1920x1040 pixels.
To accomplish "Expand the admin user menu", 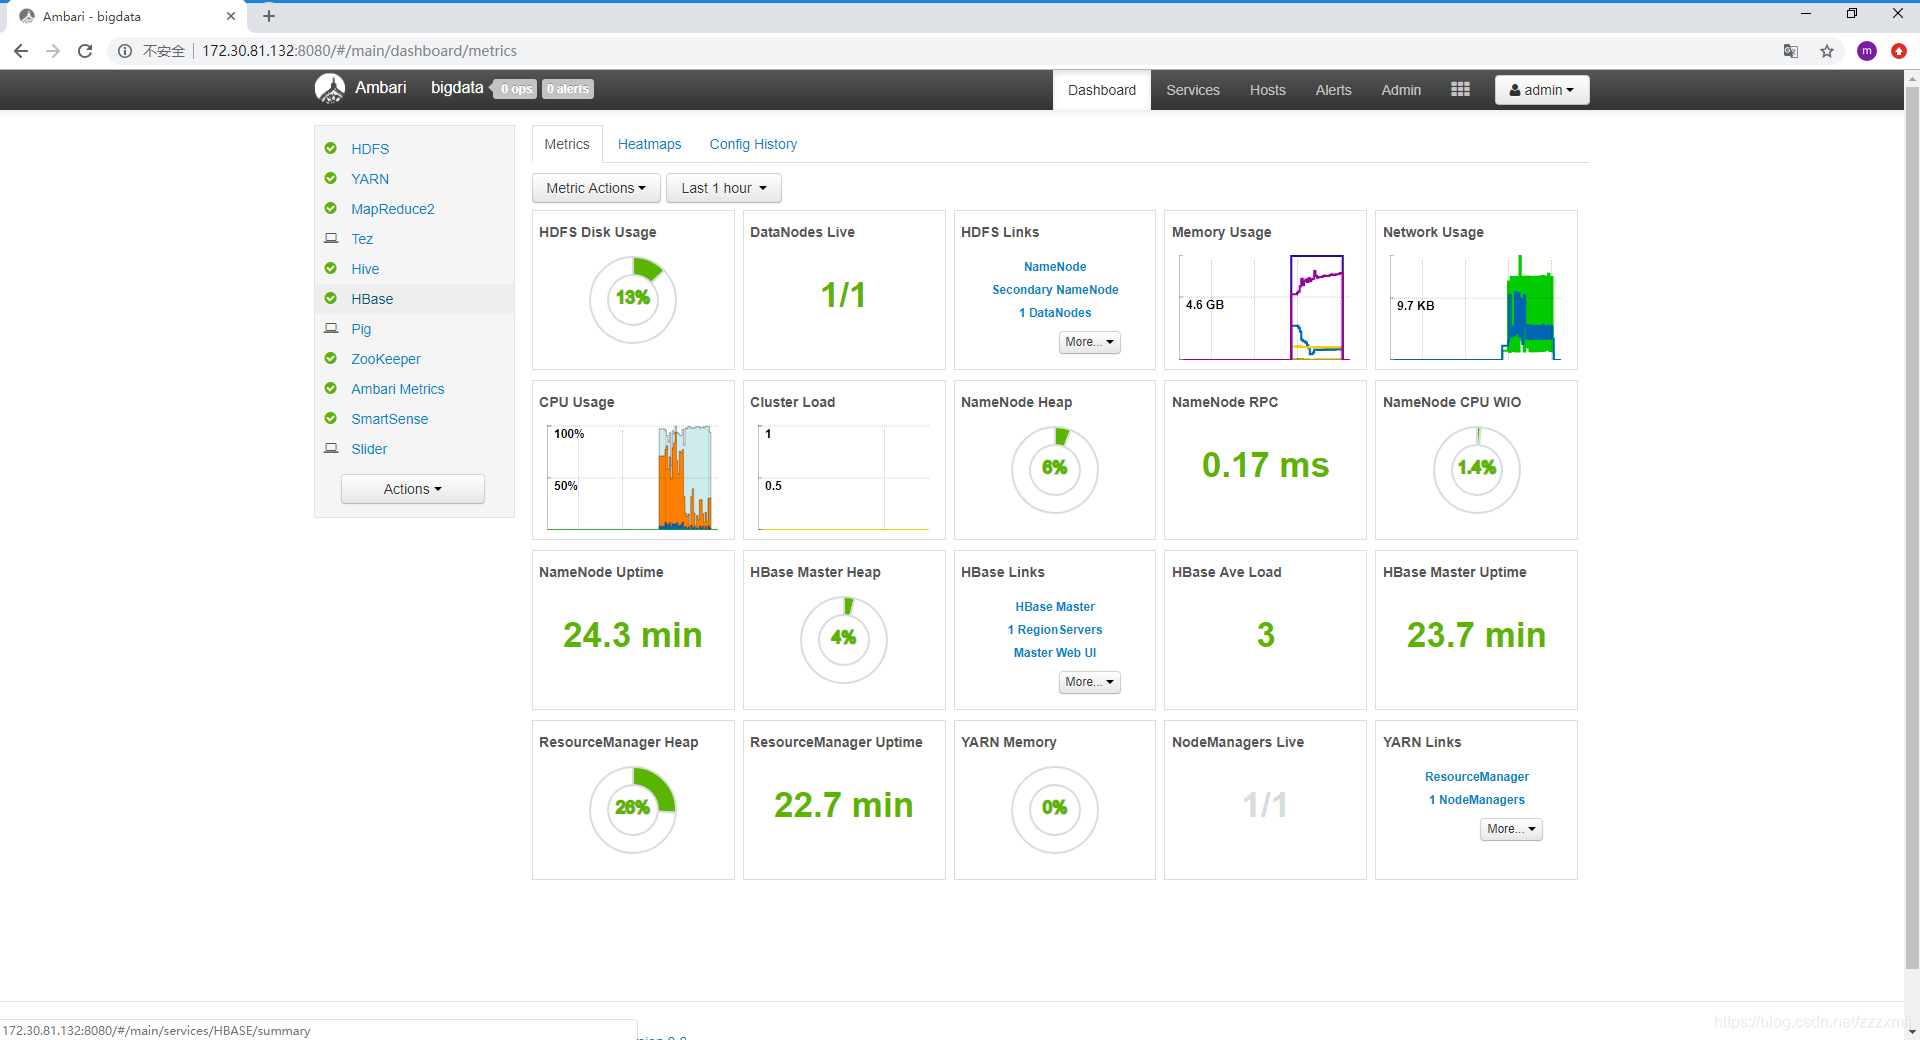I will 1542,90.
